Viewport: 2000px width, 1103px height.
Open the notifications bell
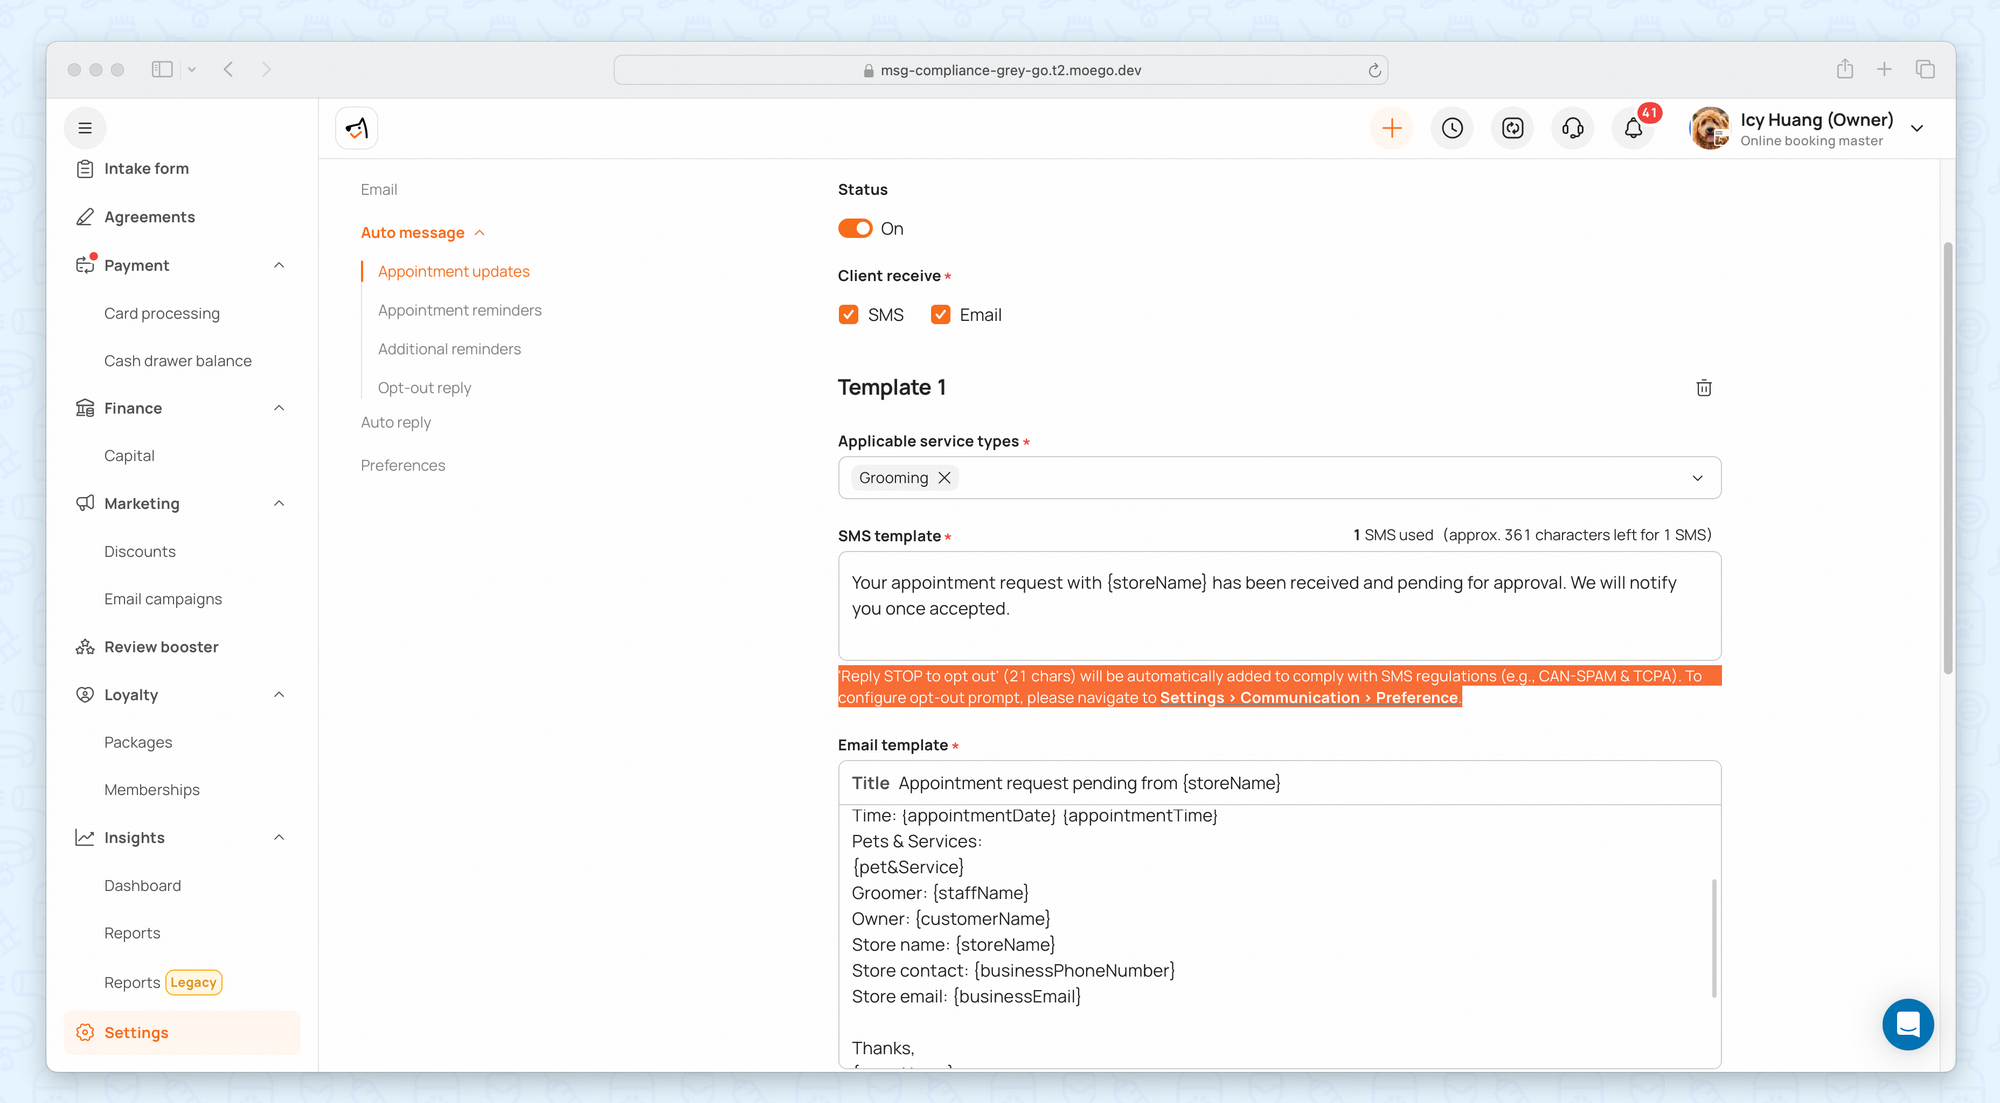tap(1633, 128)
